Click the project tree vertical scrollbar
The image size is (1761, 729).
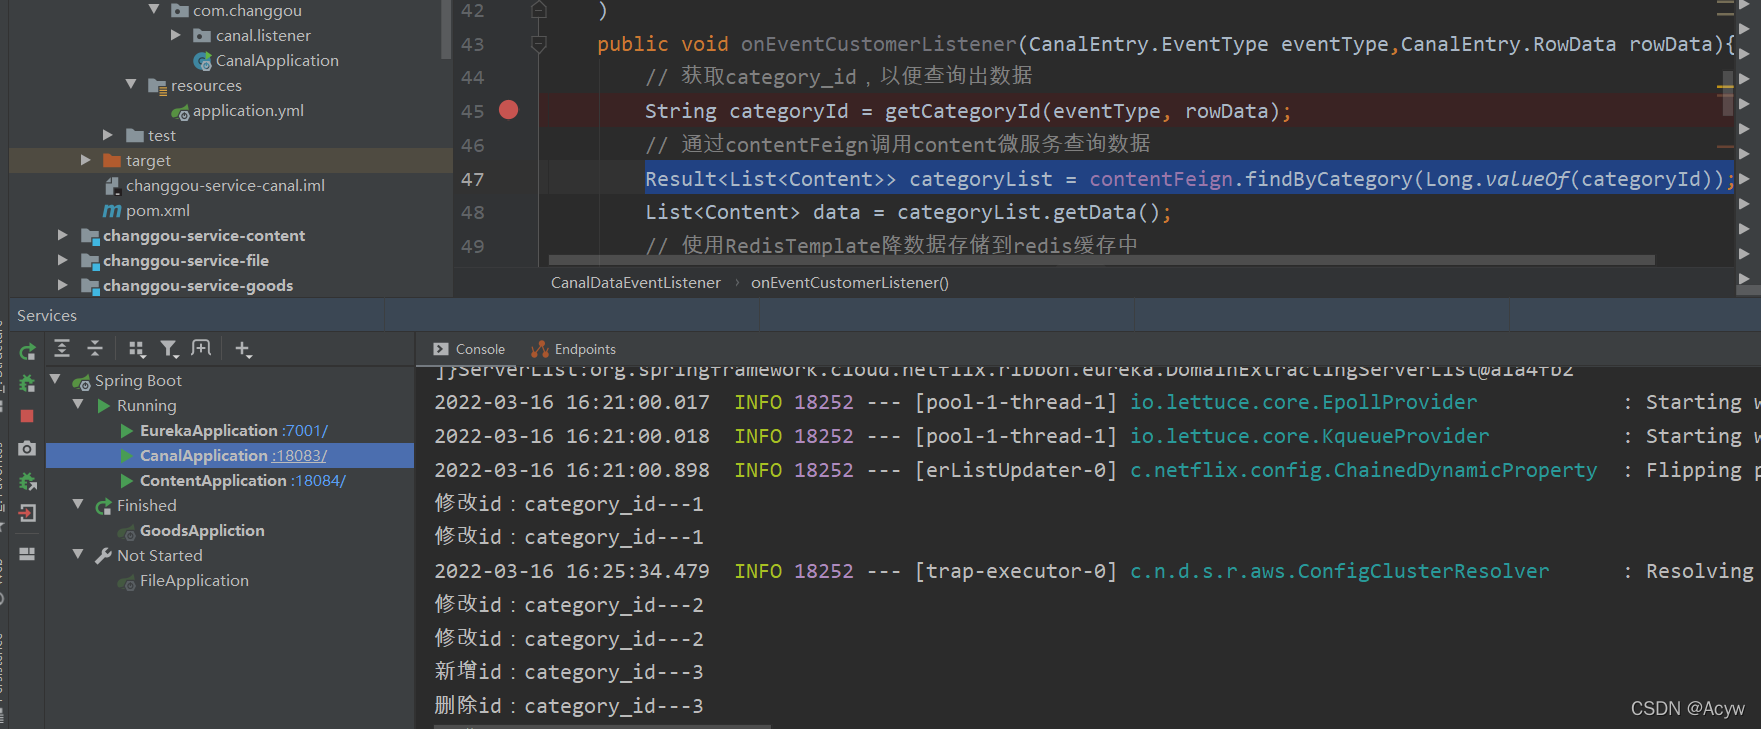pyautogui.click(x=446, y=28)
